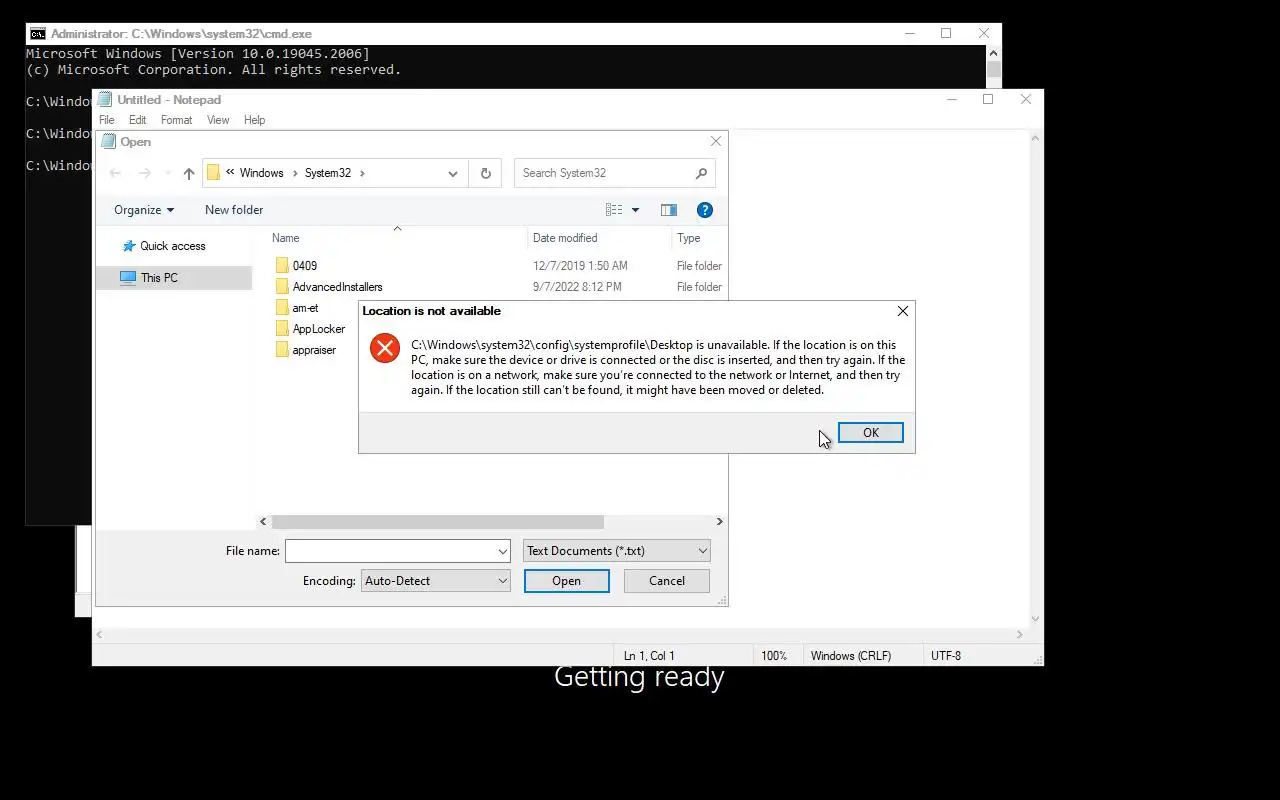
Task: Click the file list scroll-right arrow
Action: tap(719, 522)
